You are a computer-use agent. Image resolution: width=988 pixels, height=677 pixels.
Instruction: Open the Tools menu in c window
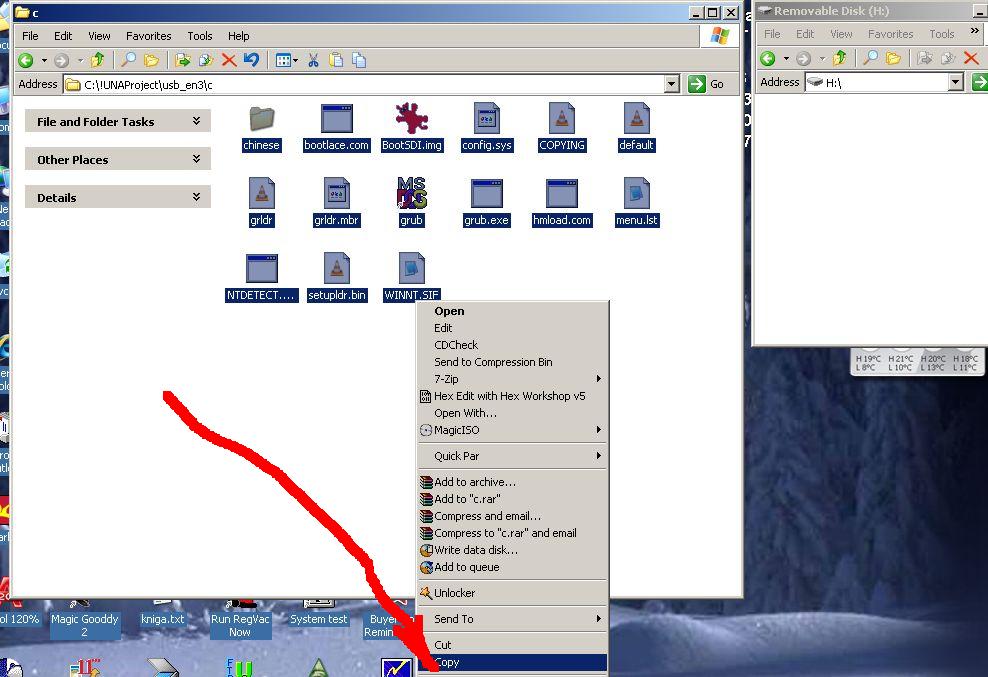200,36
